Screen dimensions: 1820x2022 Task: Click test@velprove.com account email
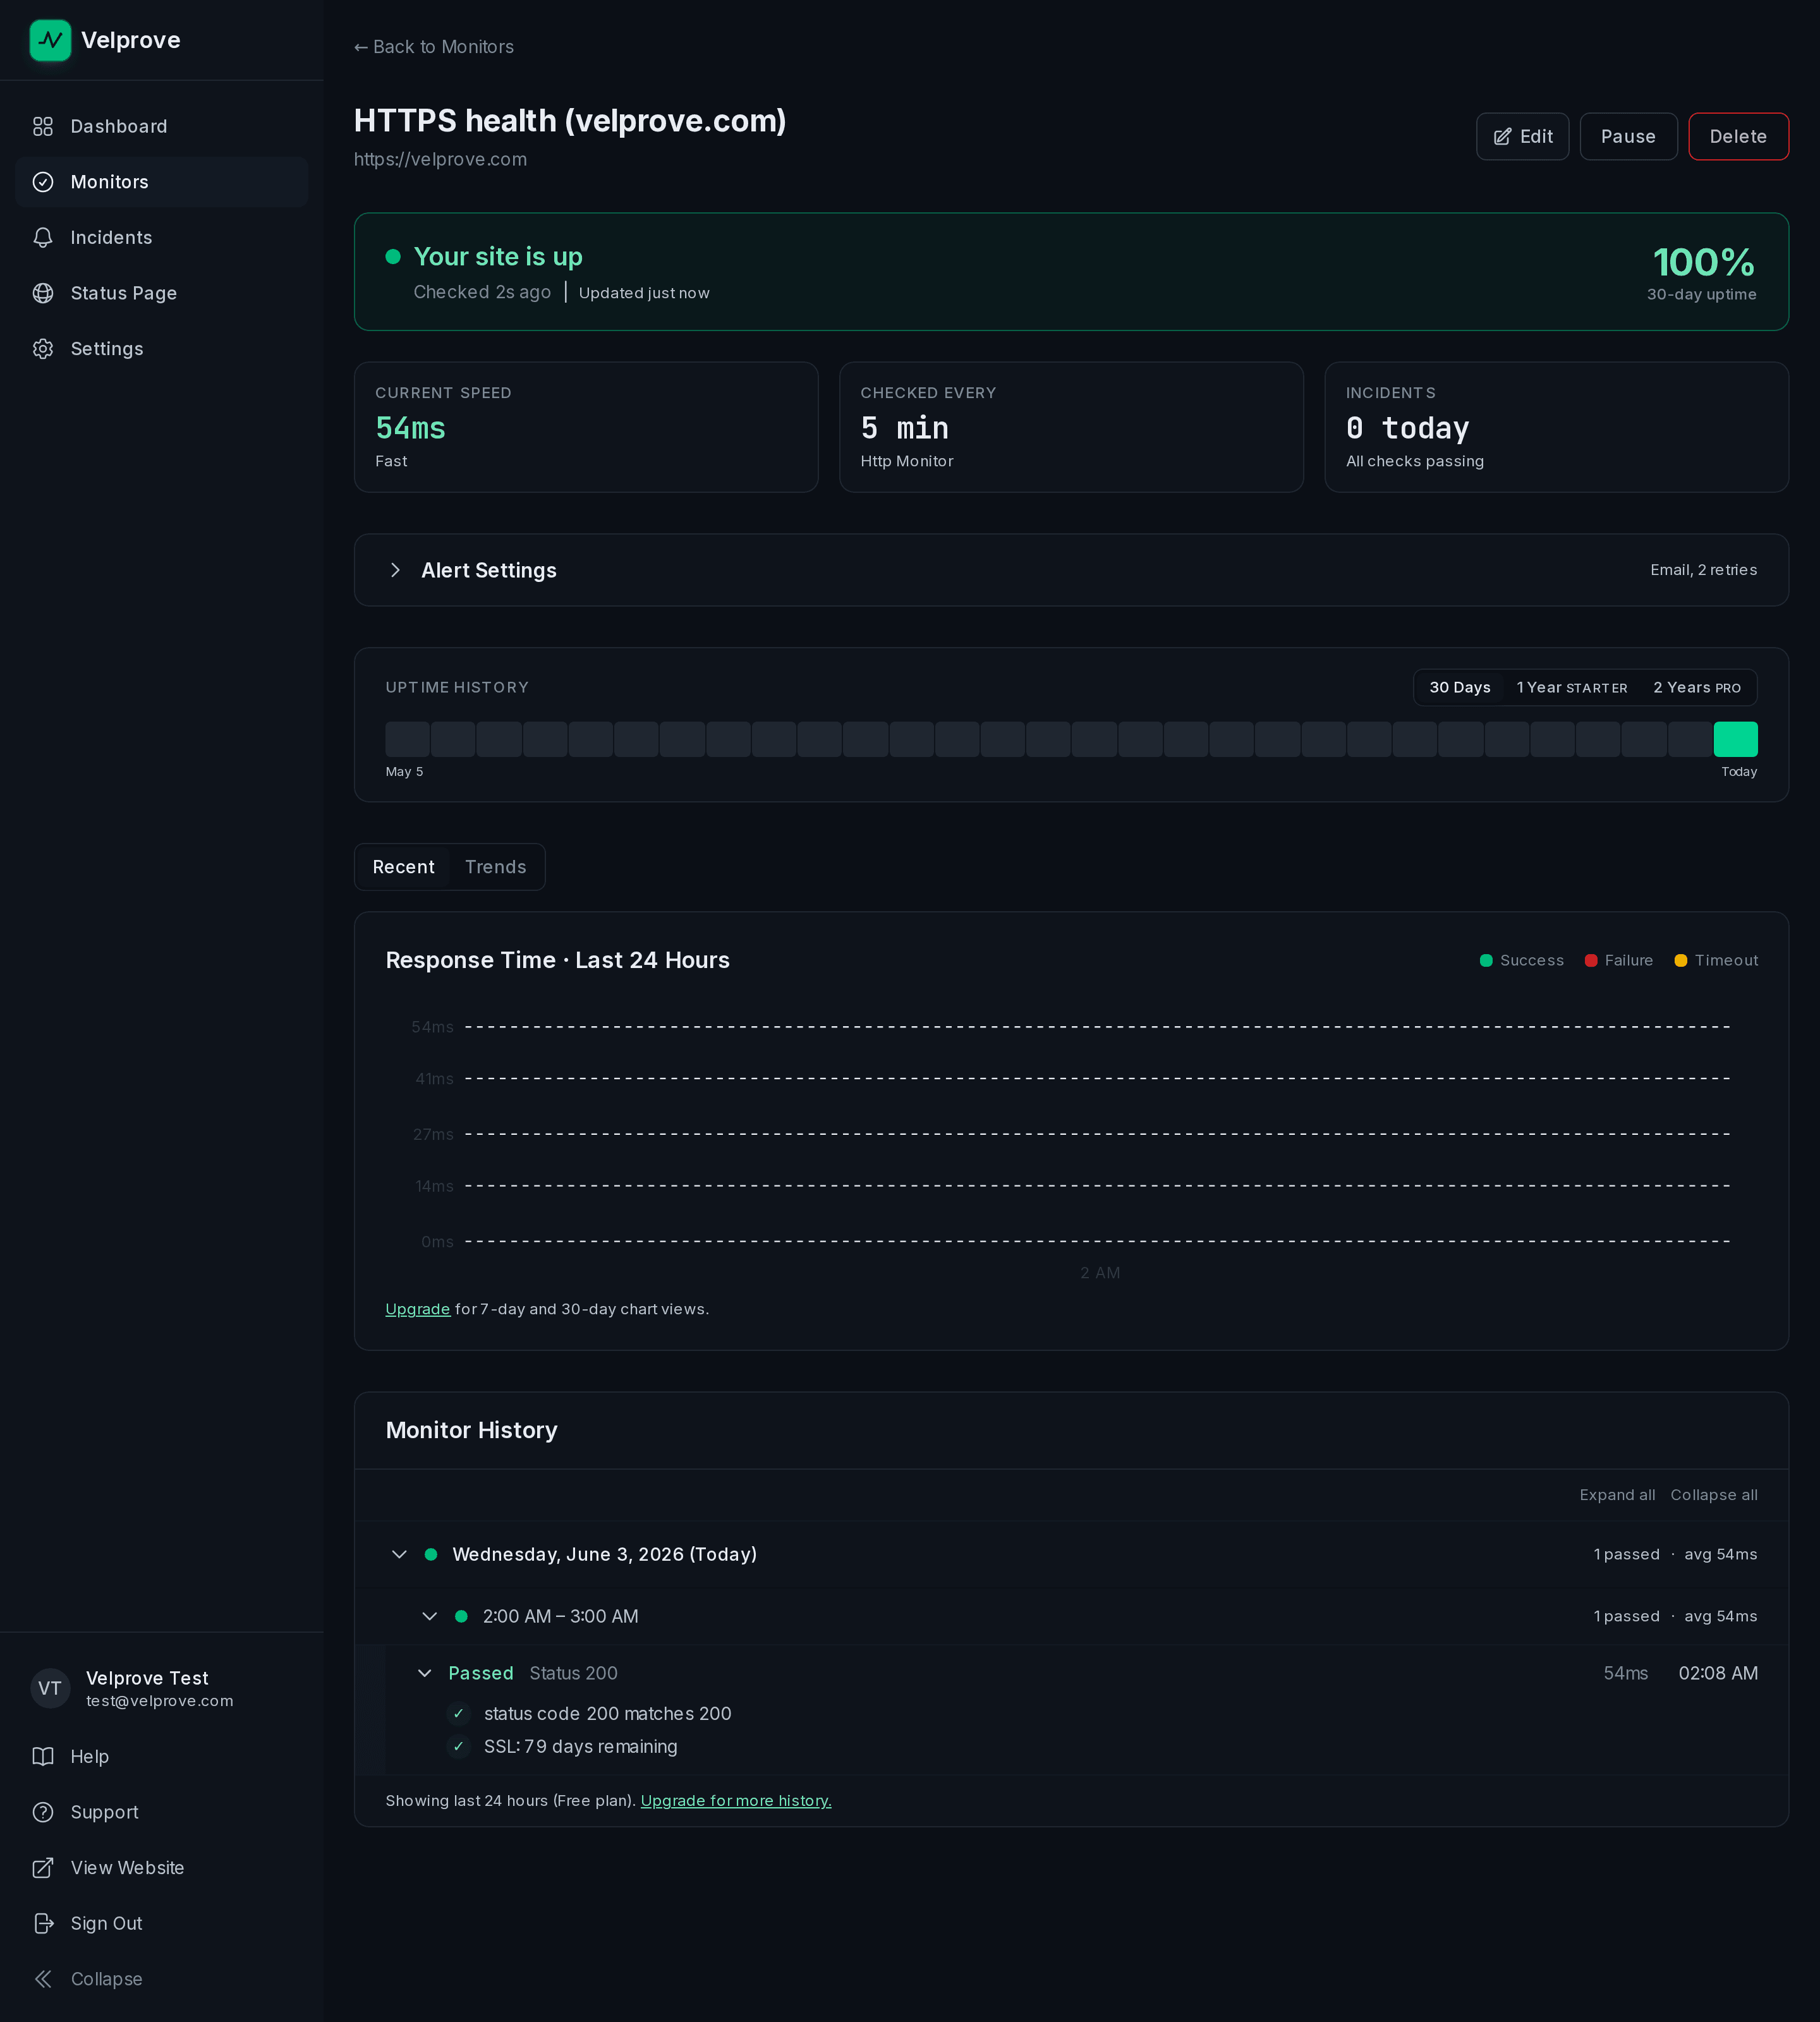point(160,1701)
